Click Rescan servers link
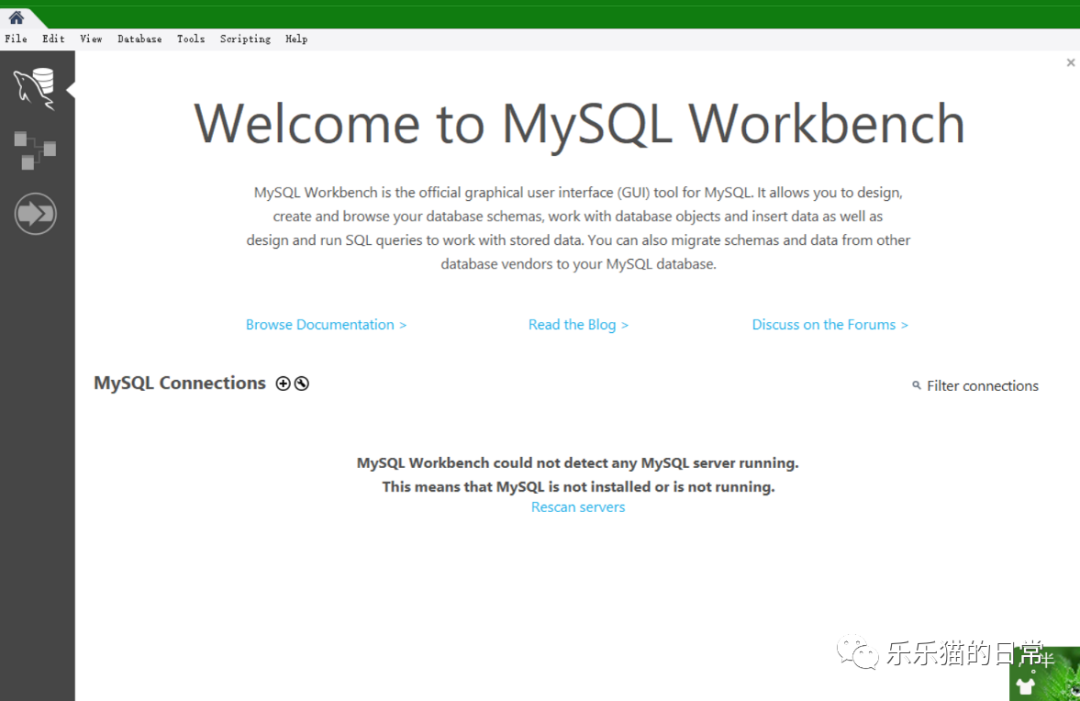Screen dimensions: 1080x701 (578, 507)
